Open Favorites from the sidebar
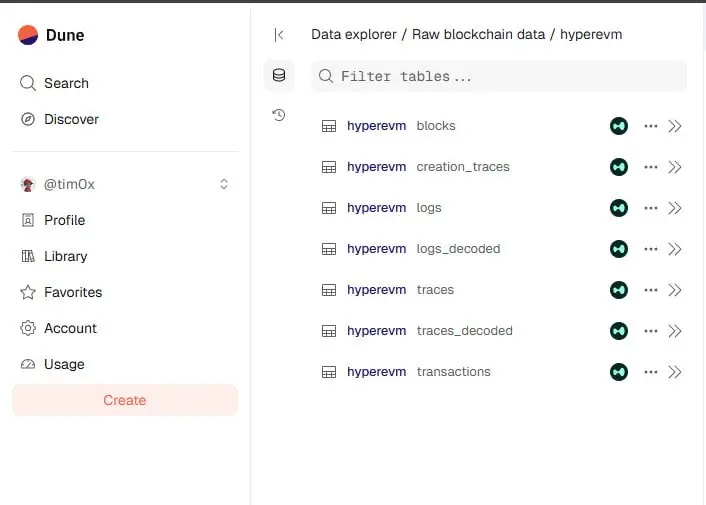 pyautogui.click(x=73, y=292)
